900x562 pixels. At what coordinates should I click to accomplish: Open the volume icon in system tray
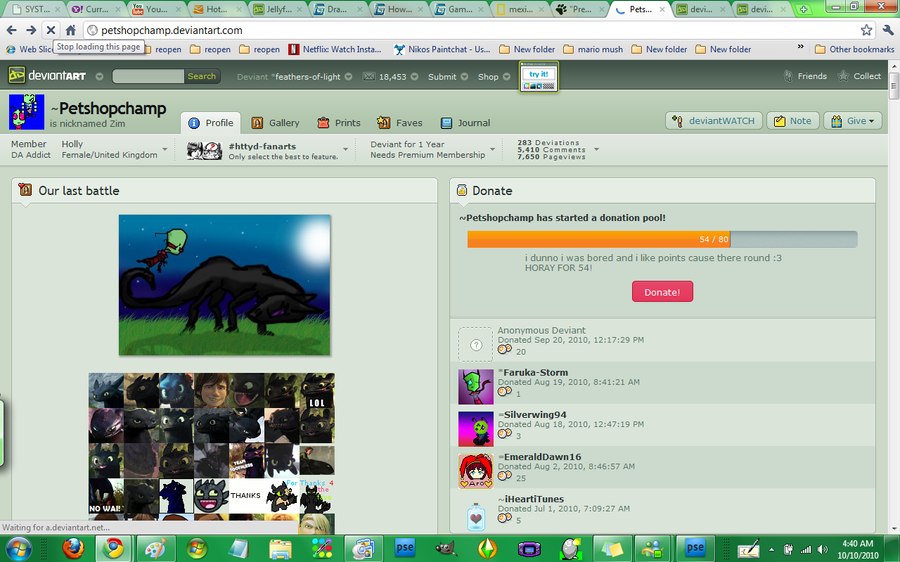823,549
